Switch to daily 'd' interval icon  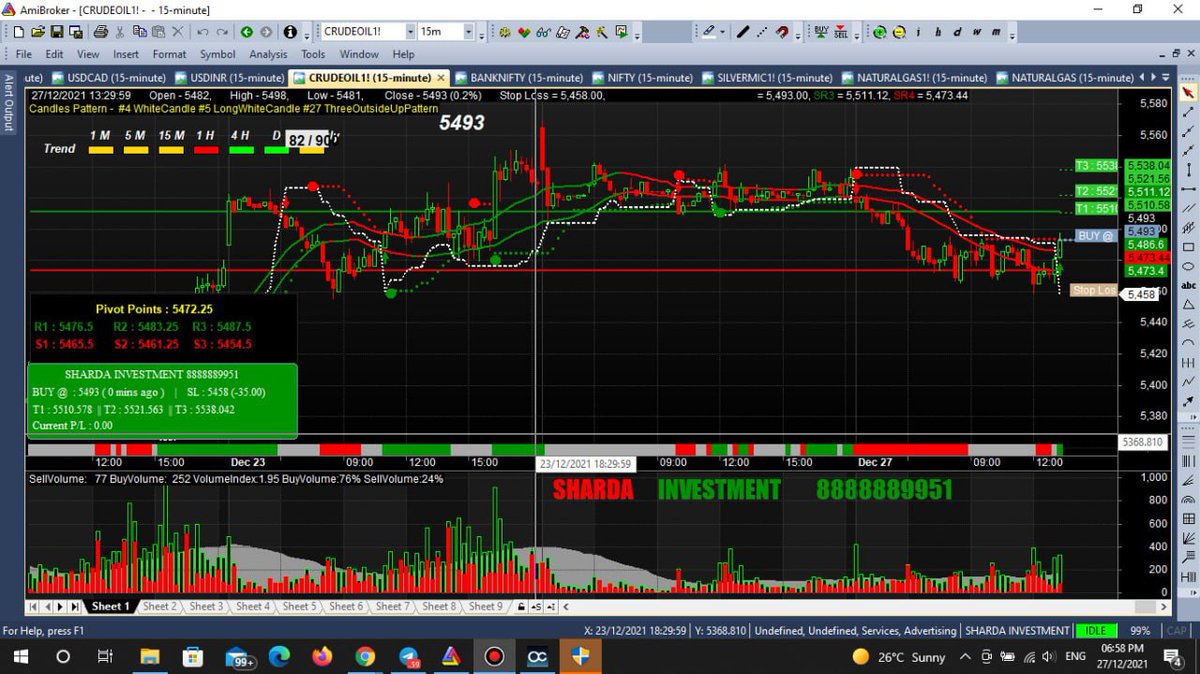click(957, 32)
